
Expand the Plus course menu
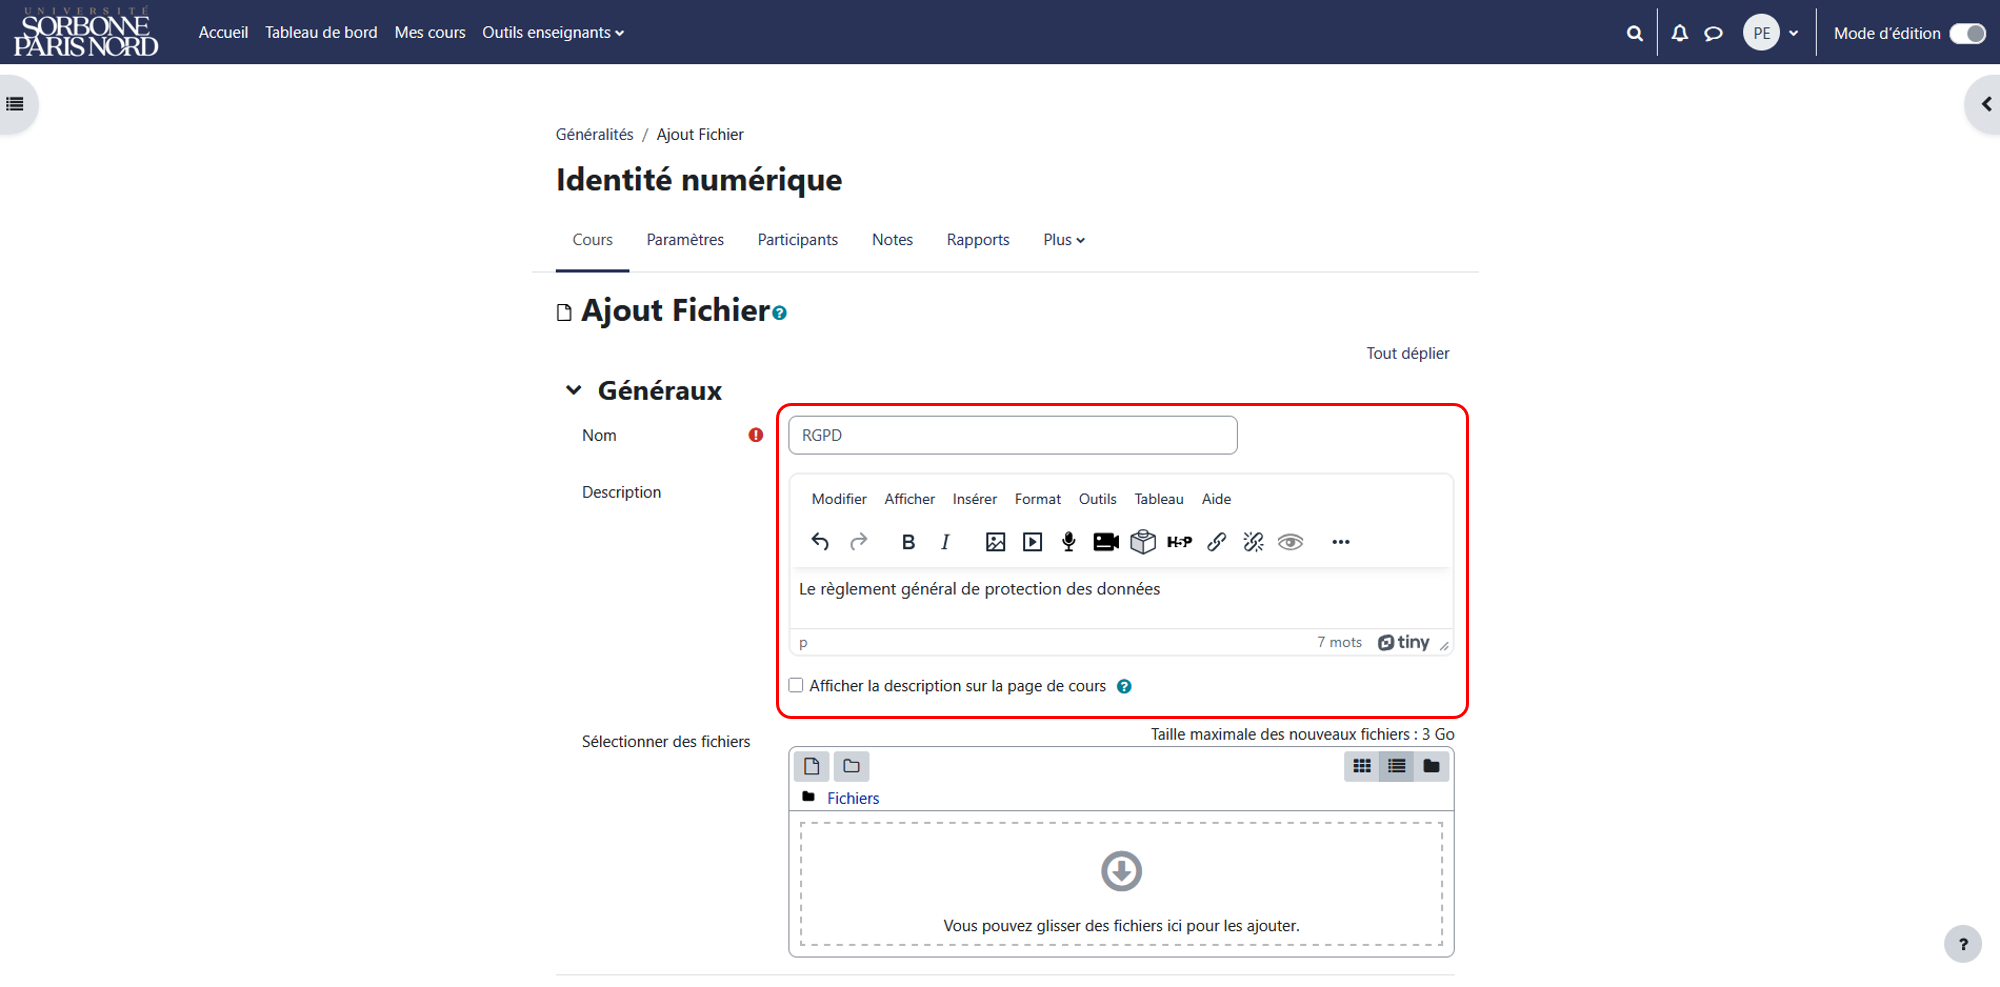pos(1064,240)
